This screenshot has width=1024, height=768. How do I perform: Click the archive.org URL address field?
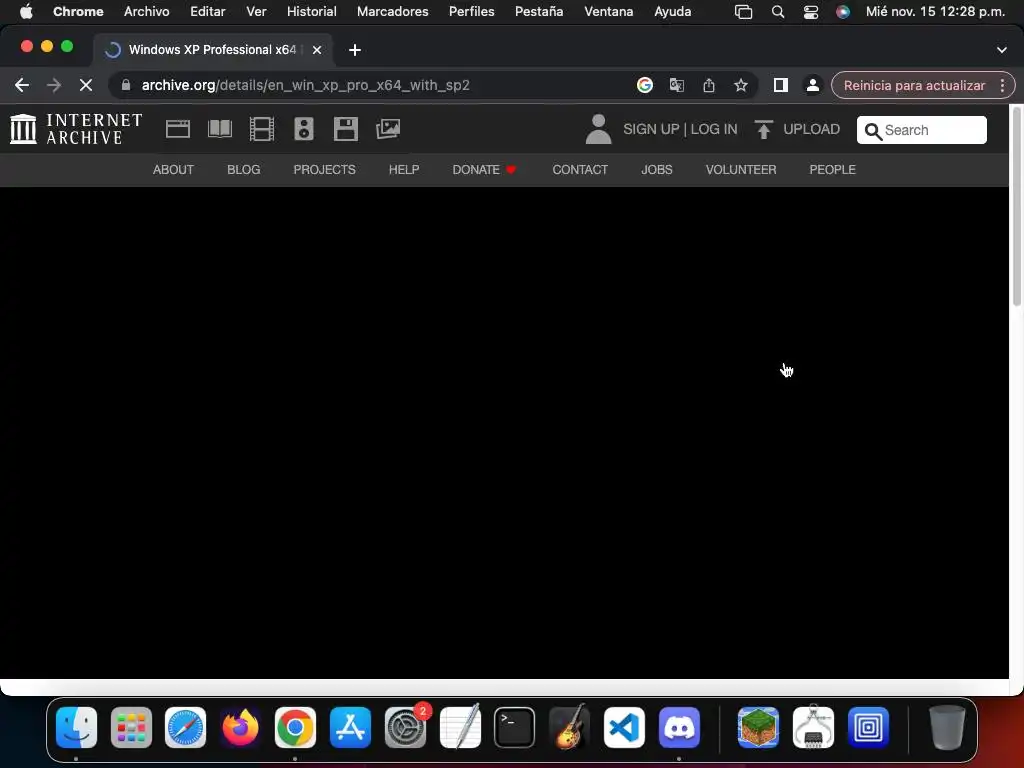[305, 85]
